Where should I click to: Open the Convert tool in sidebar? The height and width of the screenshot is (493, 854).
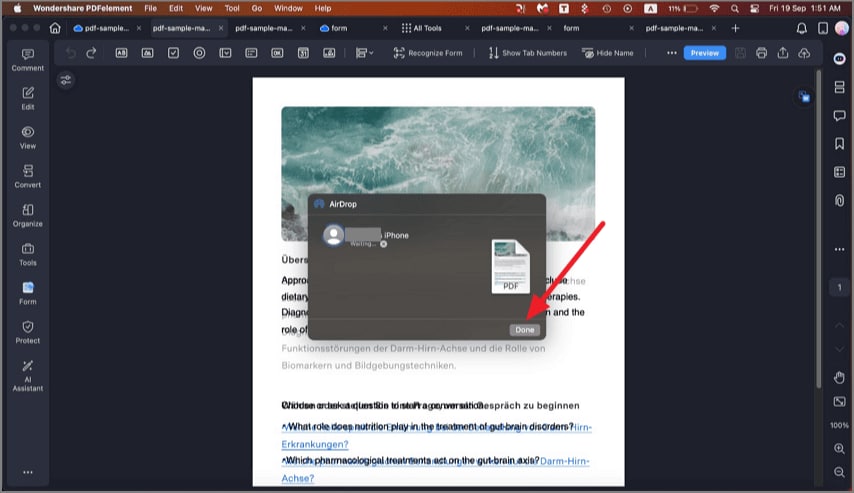pos(28,176)
